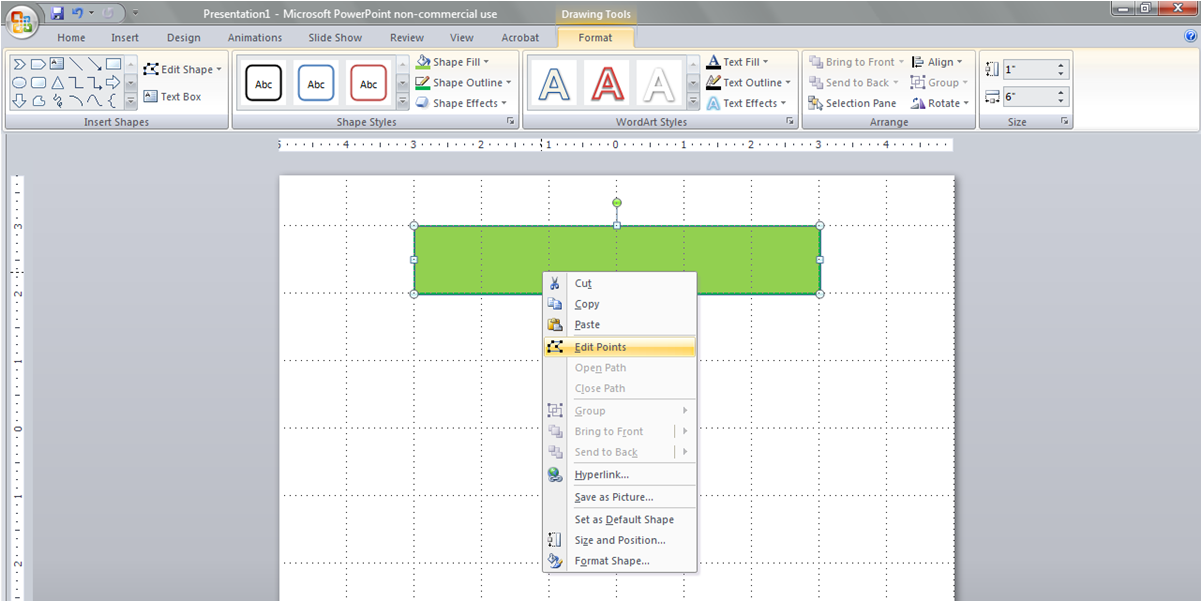Open the WordArt Styles dialog launcher
Screen dimensions: 1202x602
[790, 121]
